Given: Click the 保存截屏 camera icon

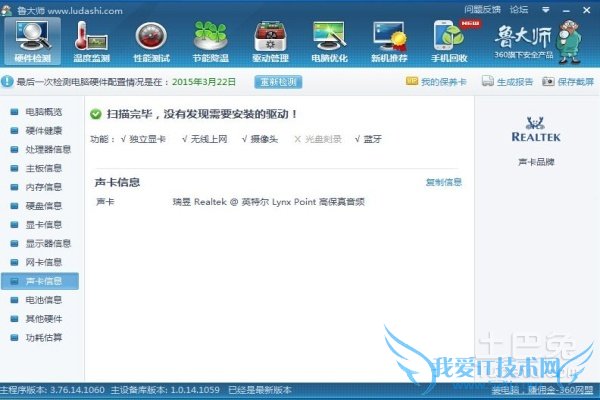Looking at the screenshot, I should point(548,81).
